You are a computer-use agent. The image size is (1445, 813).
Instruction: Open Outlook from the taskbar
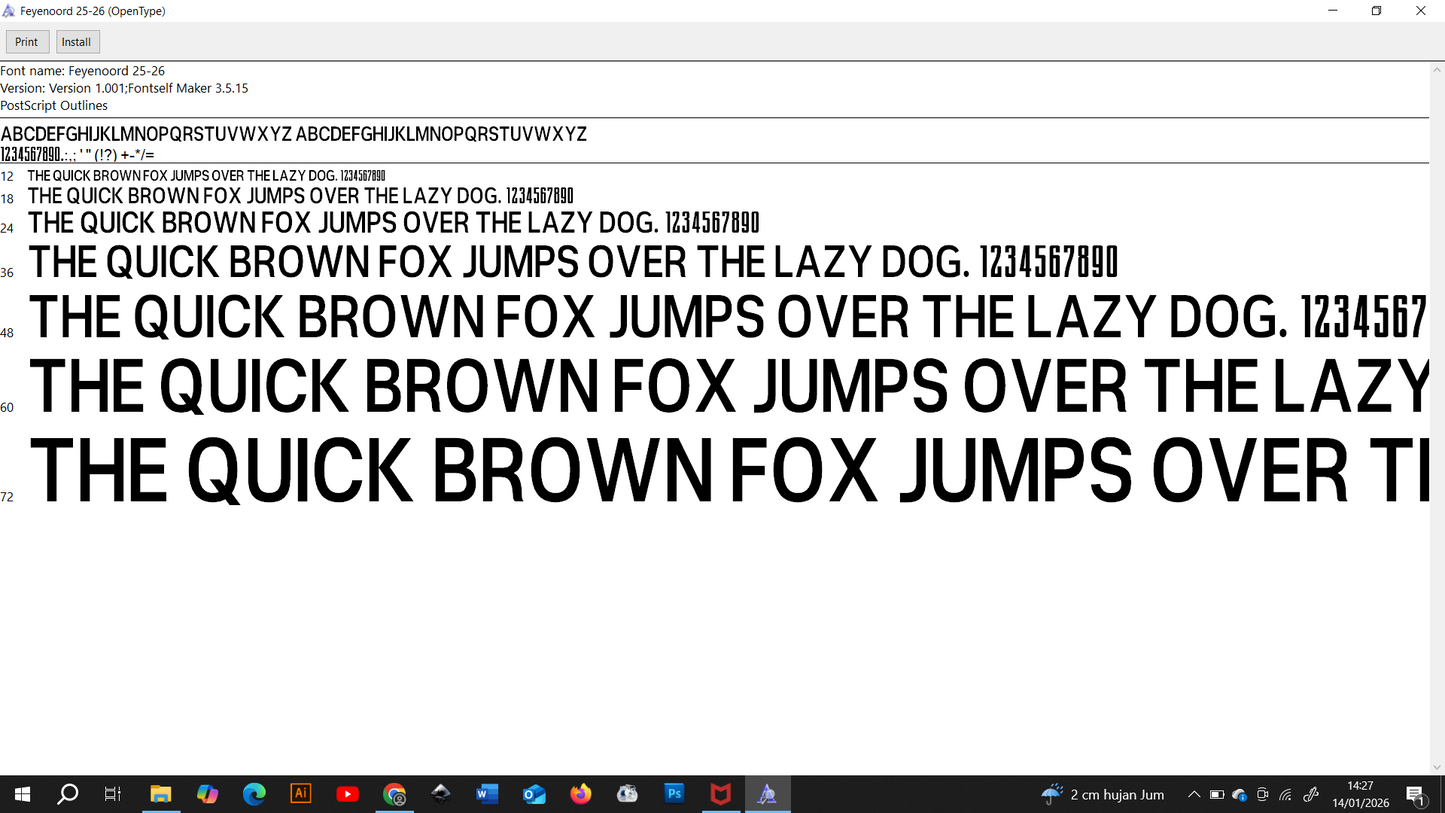[534, 794]
